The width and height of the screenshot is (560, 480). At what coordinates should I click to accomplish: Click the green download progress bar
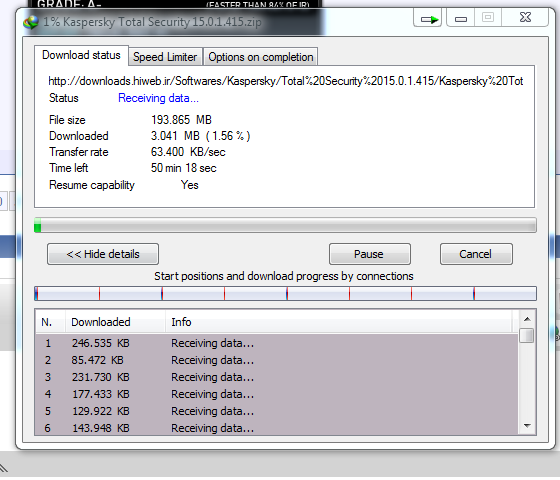click(x=285, y=225)
